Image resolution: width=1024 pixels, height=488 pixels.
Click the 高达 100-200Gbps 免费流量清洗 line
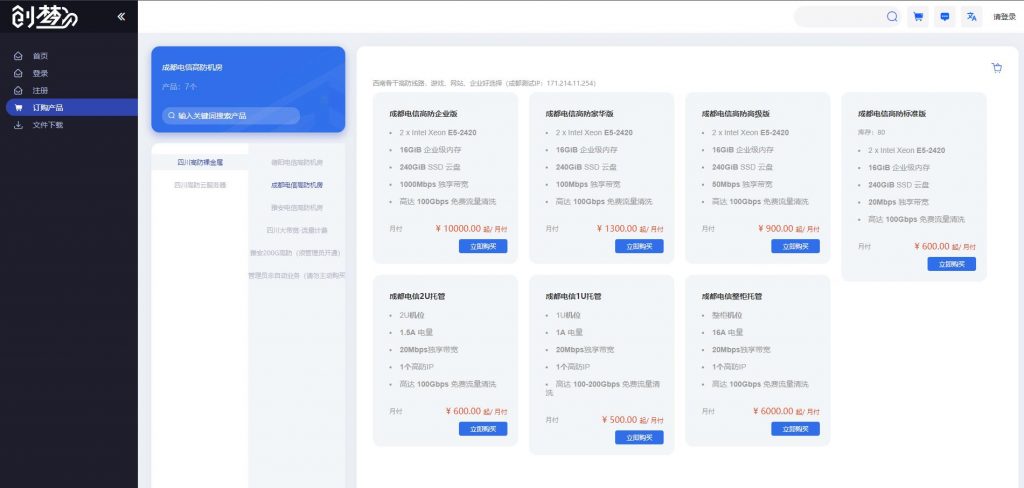click(x=603, y=388)
